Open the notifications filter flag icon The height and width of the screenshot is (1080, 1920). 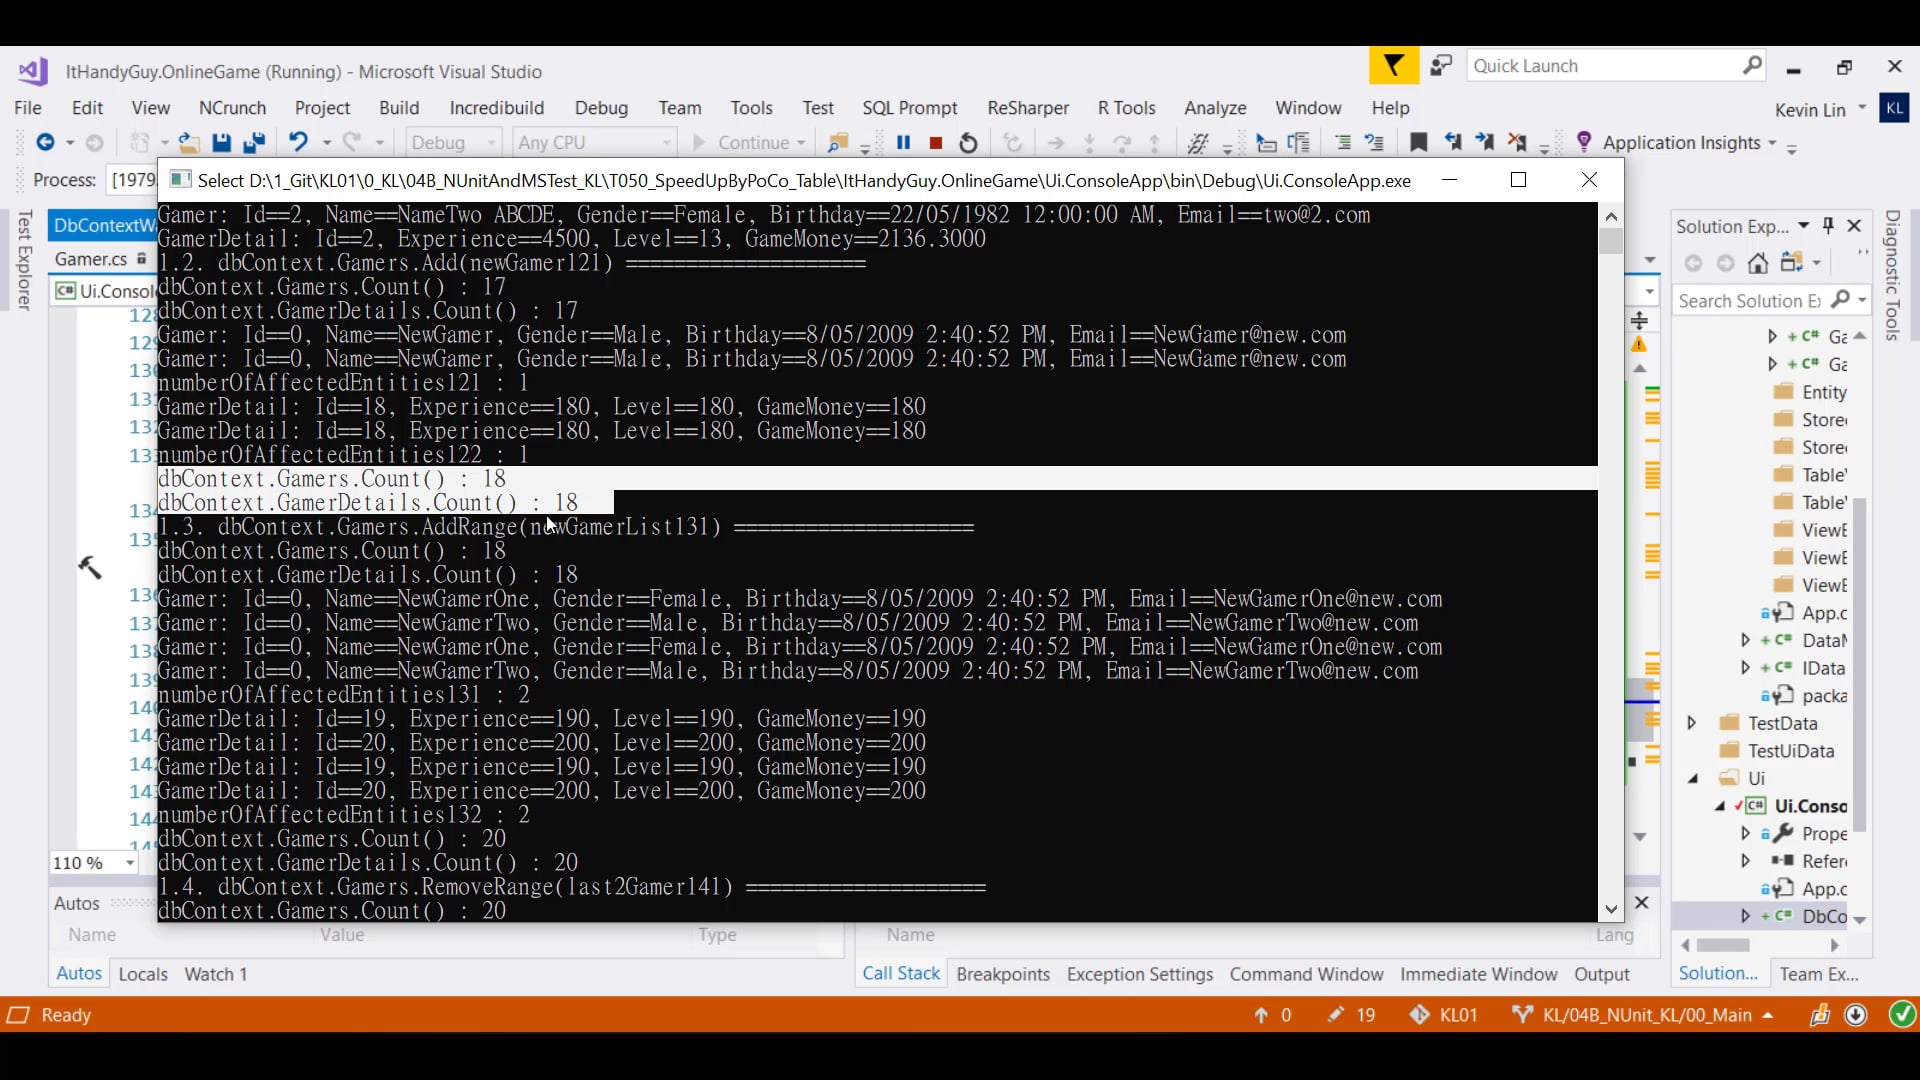tap(1393, 66)
